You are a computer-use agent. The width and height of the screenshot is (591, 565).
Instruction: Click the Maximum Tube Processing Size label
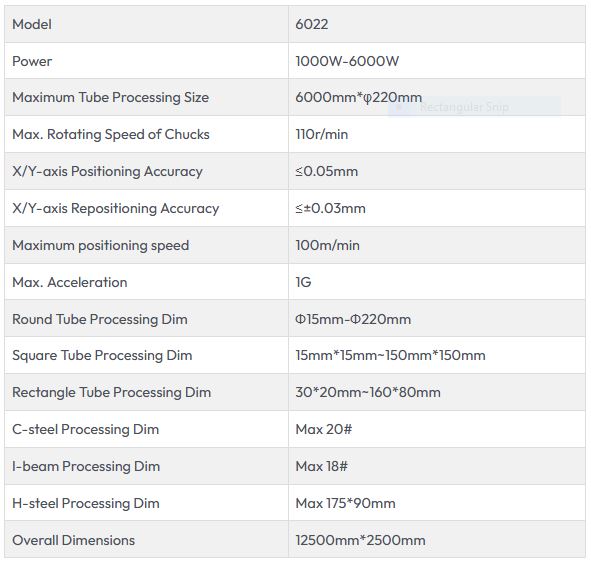(110, 98)
